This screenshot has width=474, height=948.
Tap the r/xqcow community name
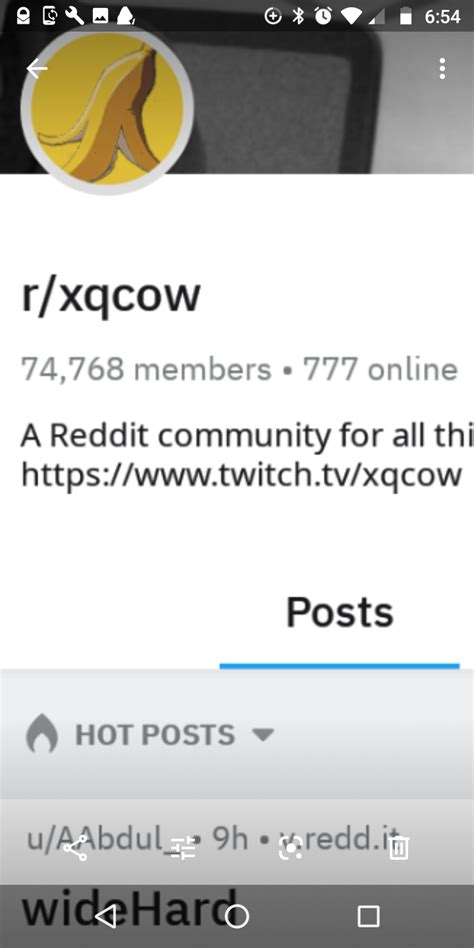coord(111,296)
